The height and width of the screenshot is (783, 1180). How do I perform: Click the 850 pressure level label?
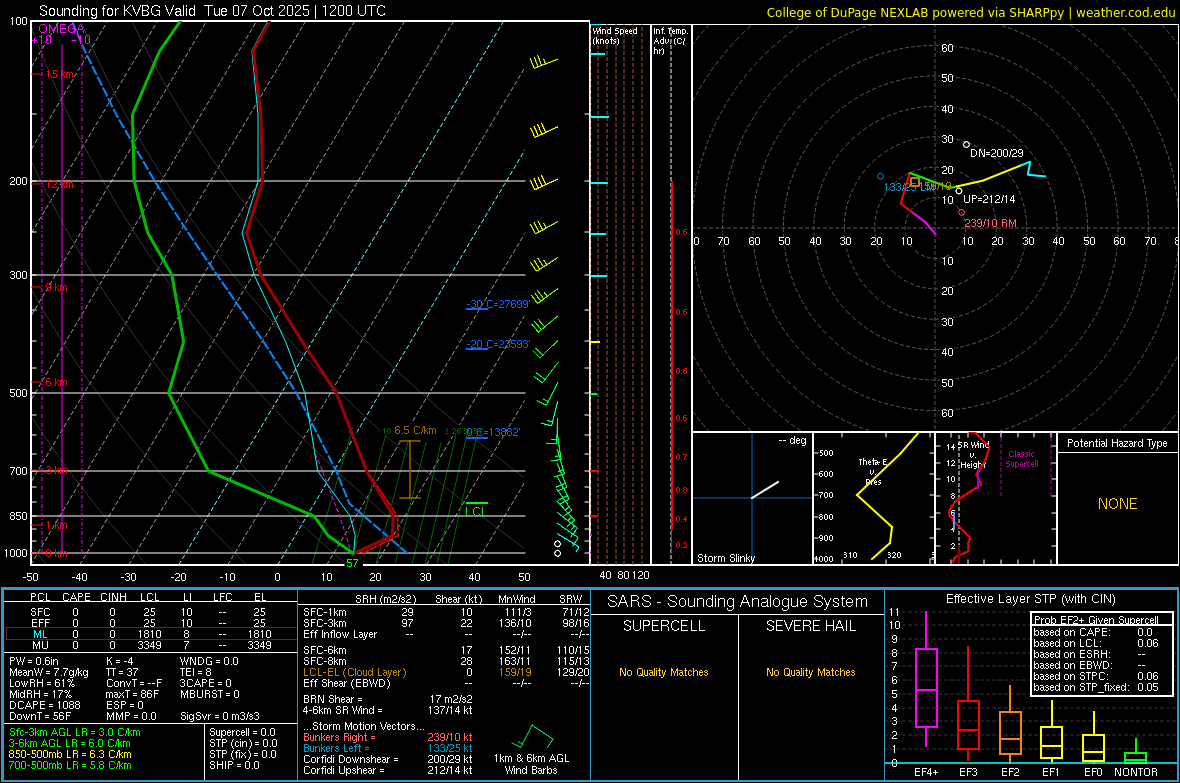click(18, 516)
